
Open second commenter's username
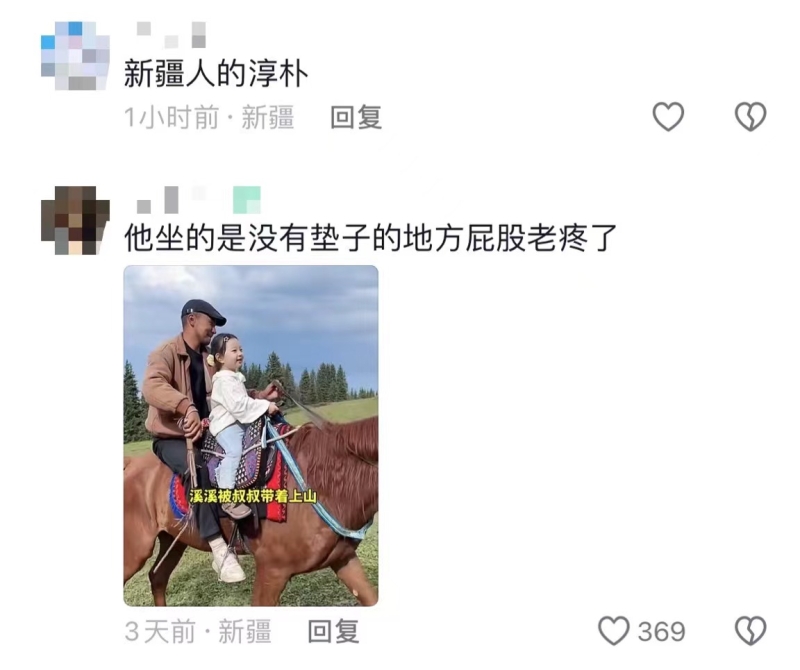click(x=173, y=200)
